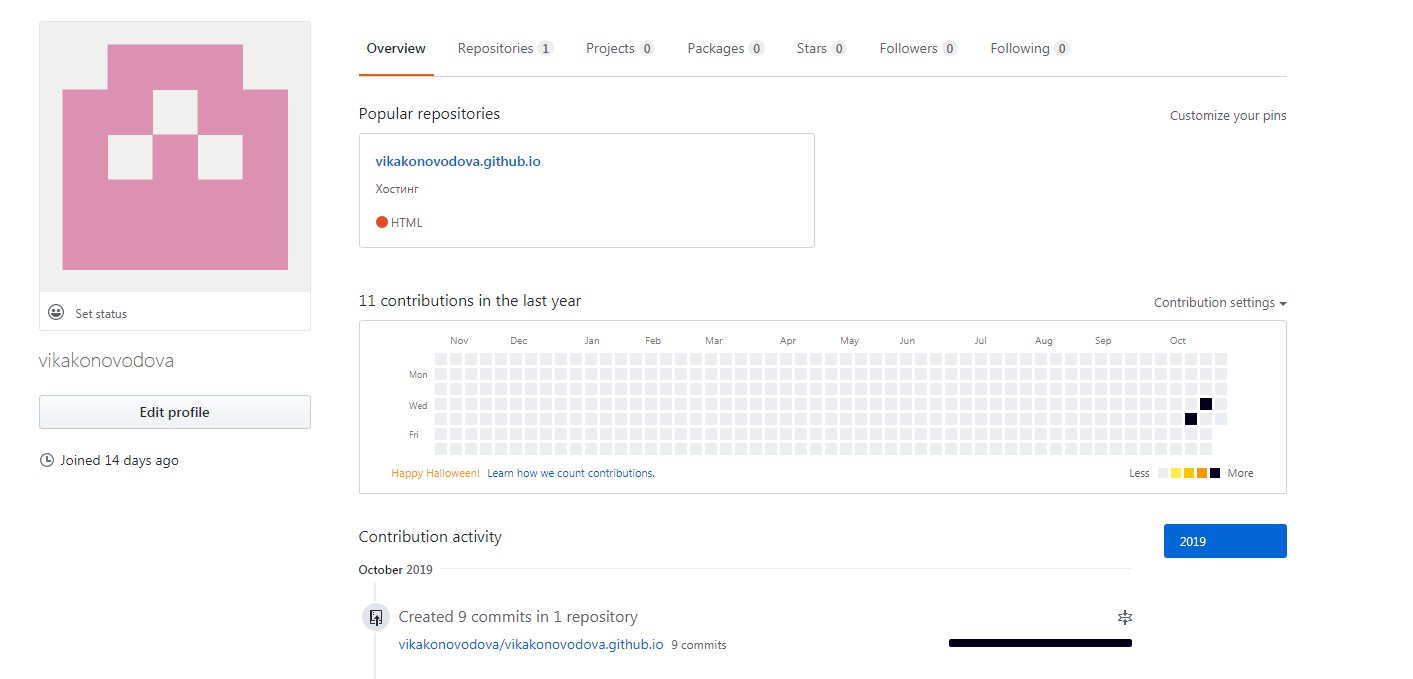Click the clock icon beside Joined date

coord(46,460)
